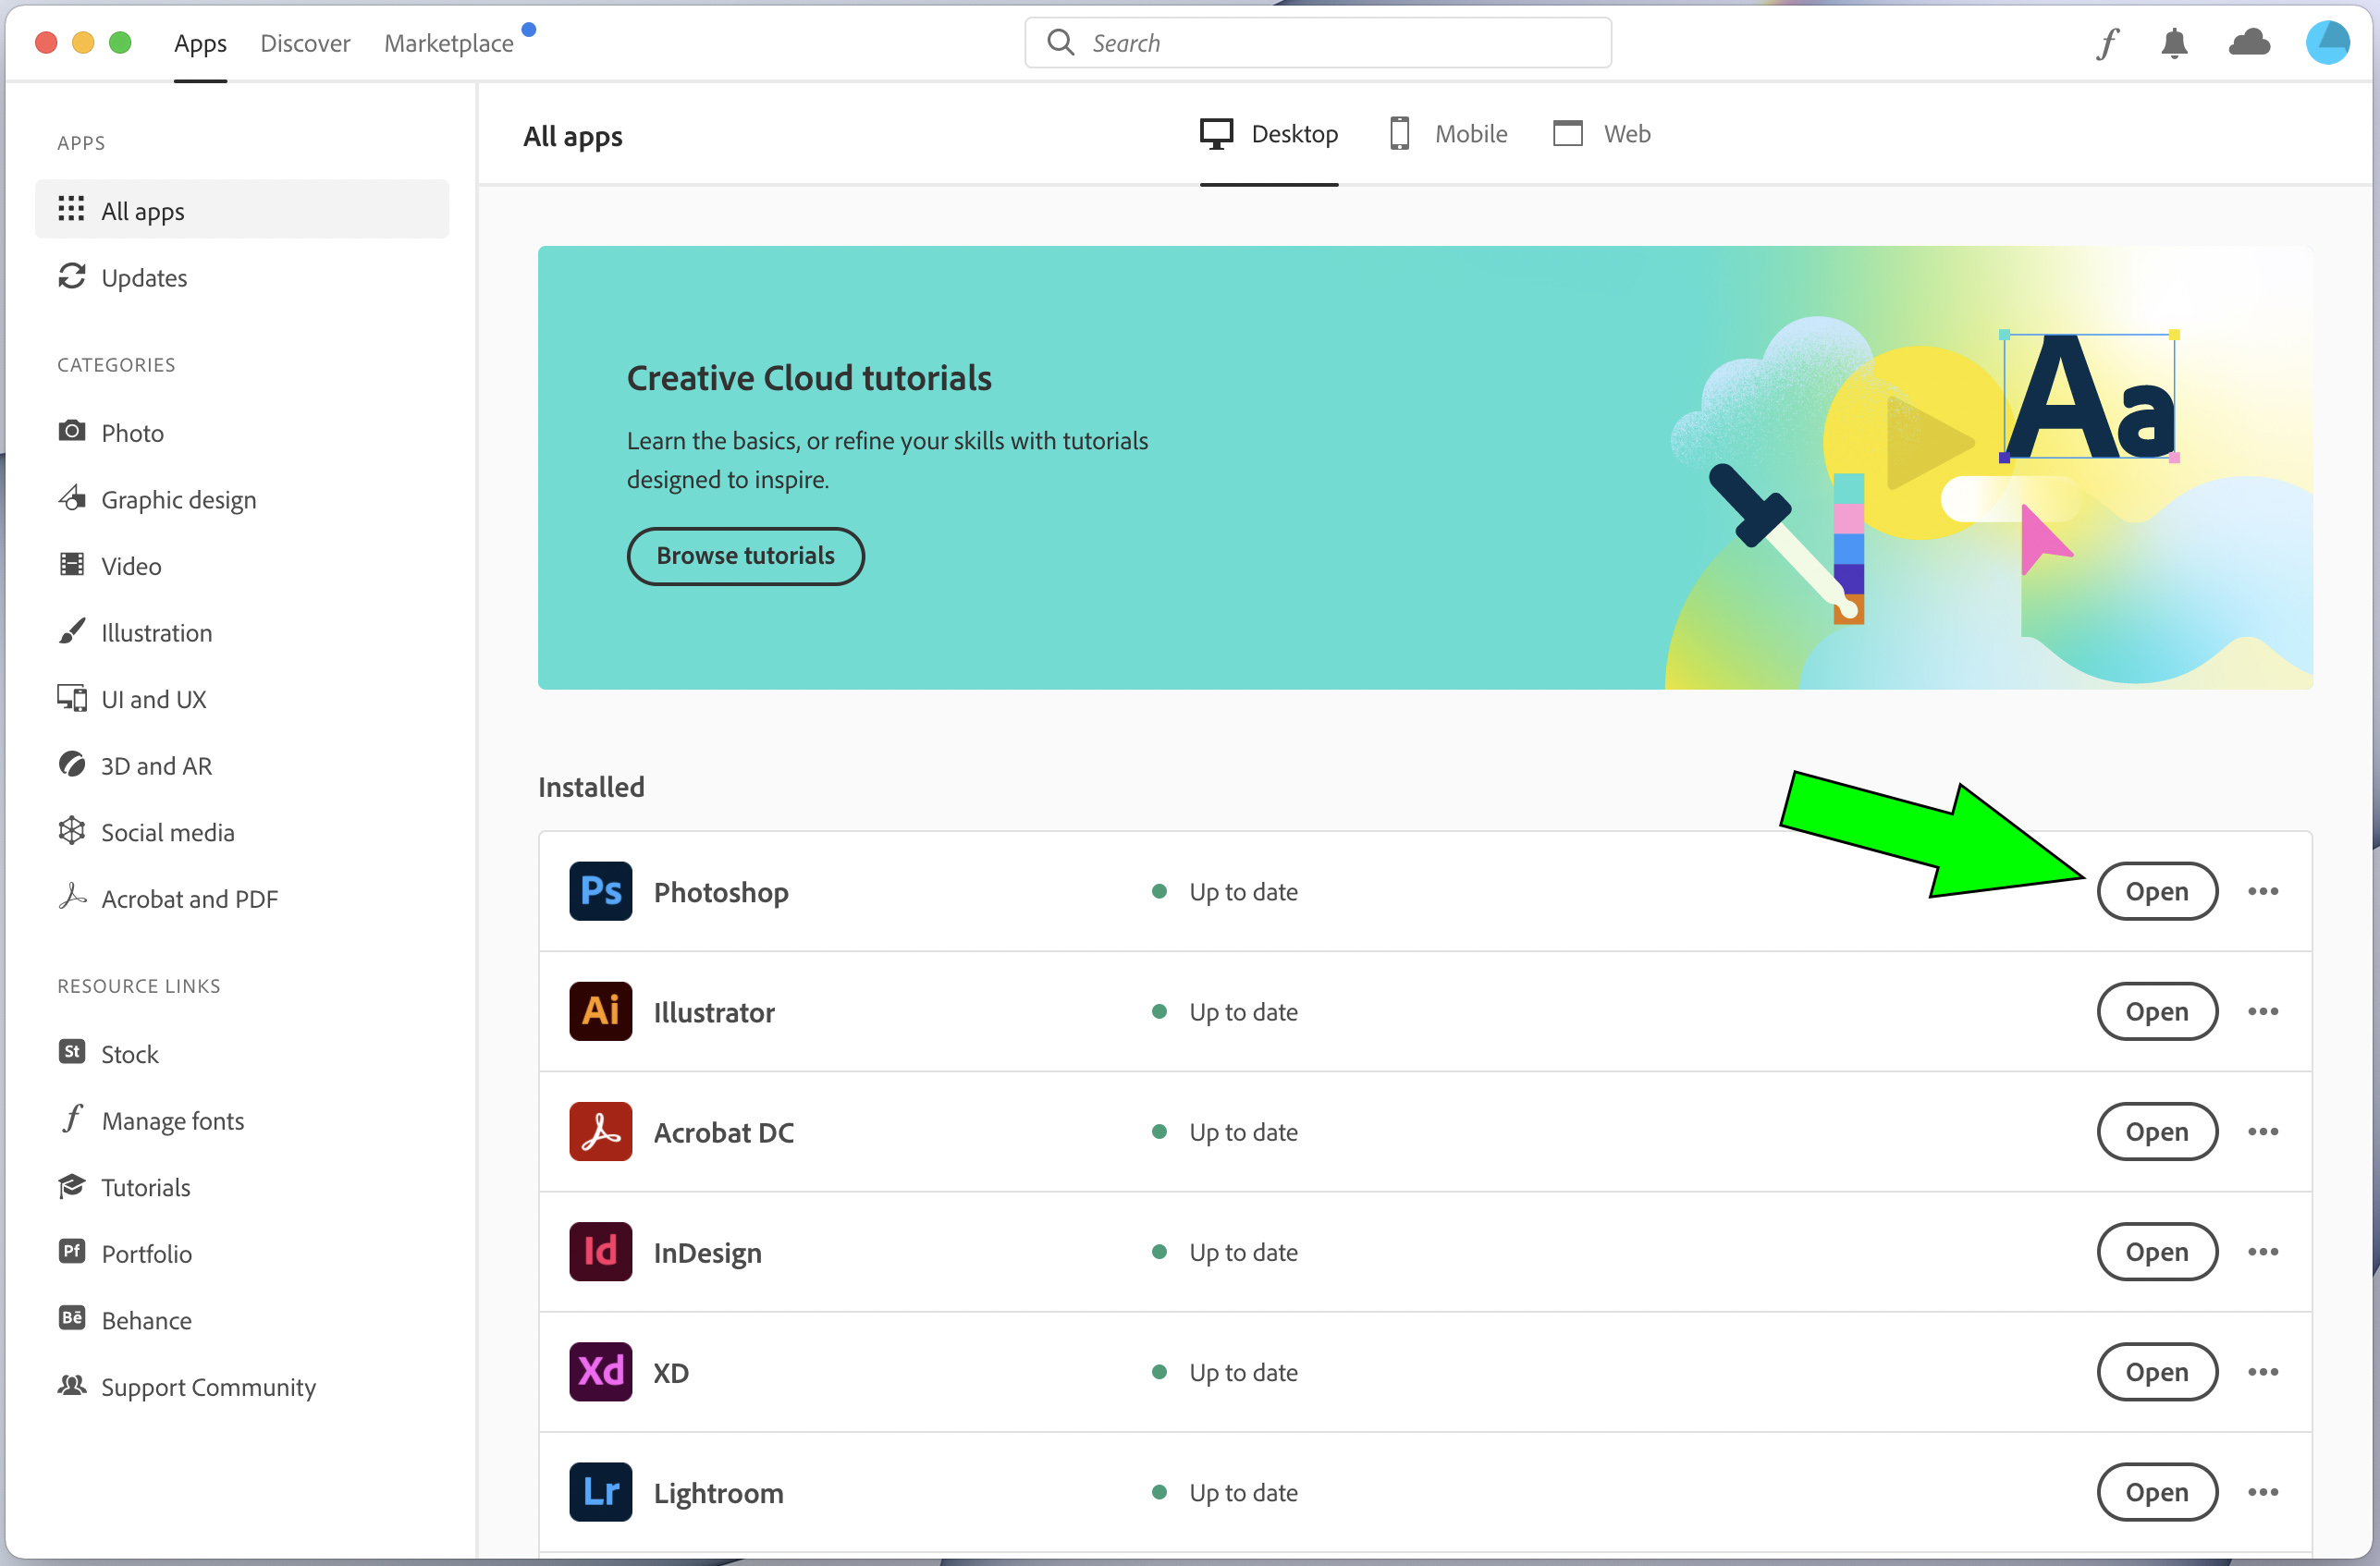Show more options for Acrobat DC

click(2262, 1131)
